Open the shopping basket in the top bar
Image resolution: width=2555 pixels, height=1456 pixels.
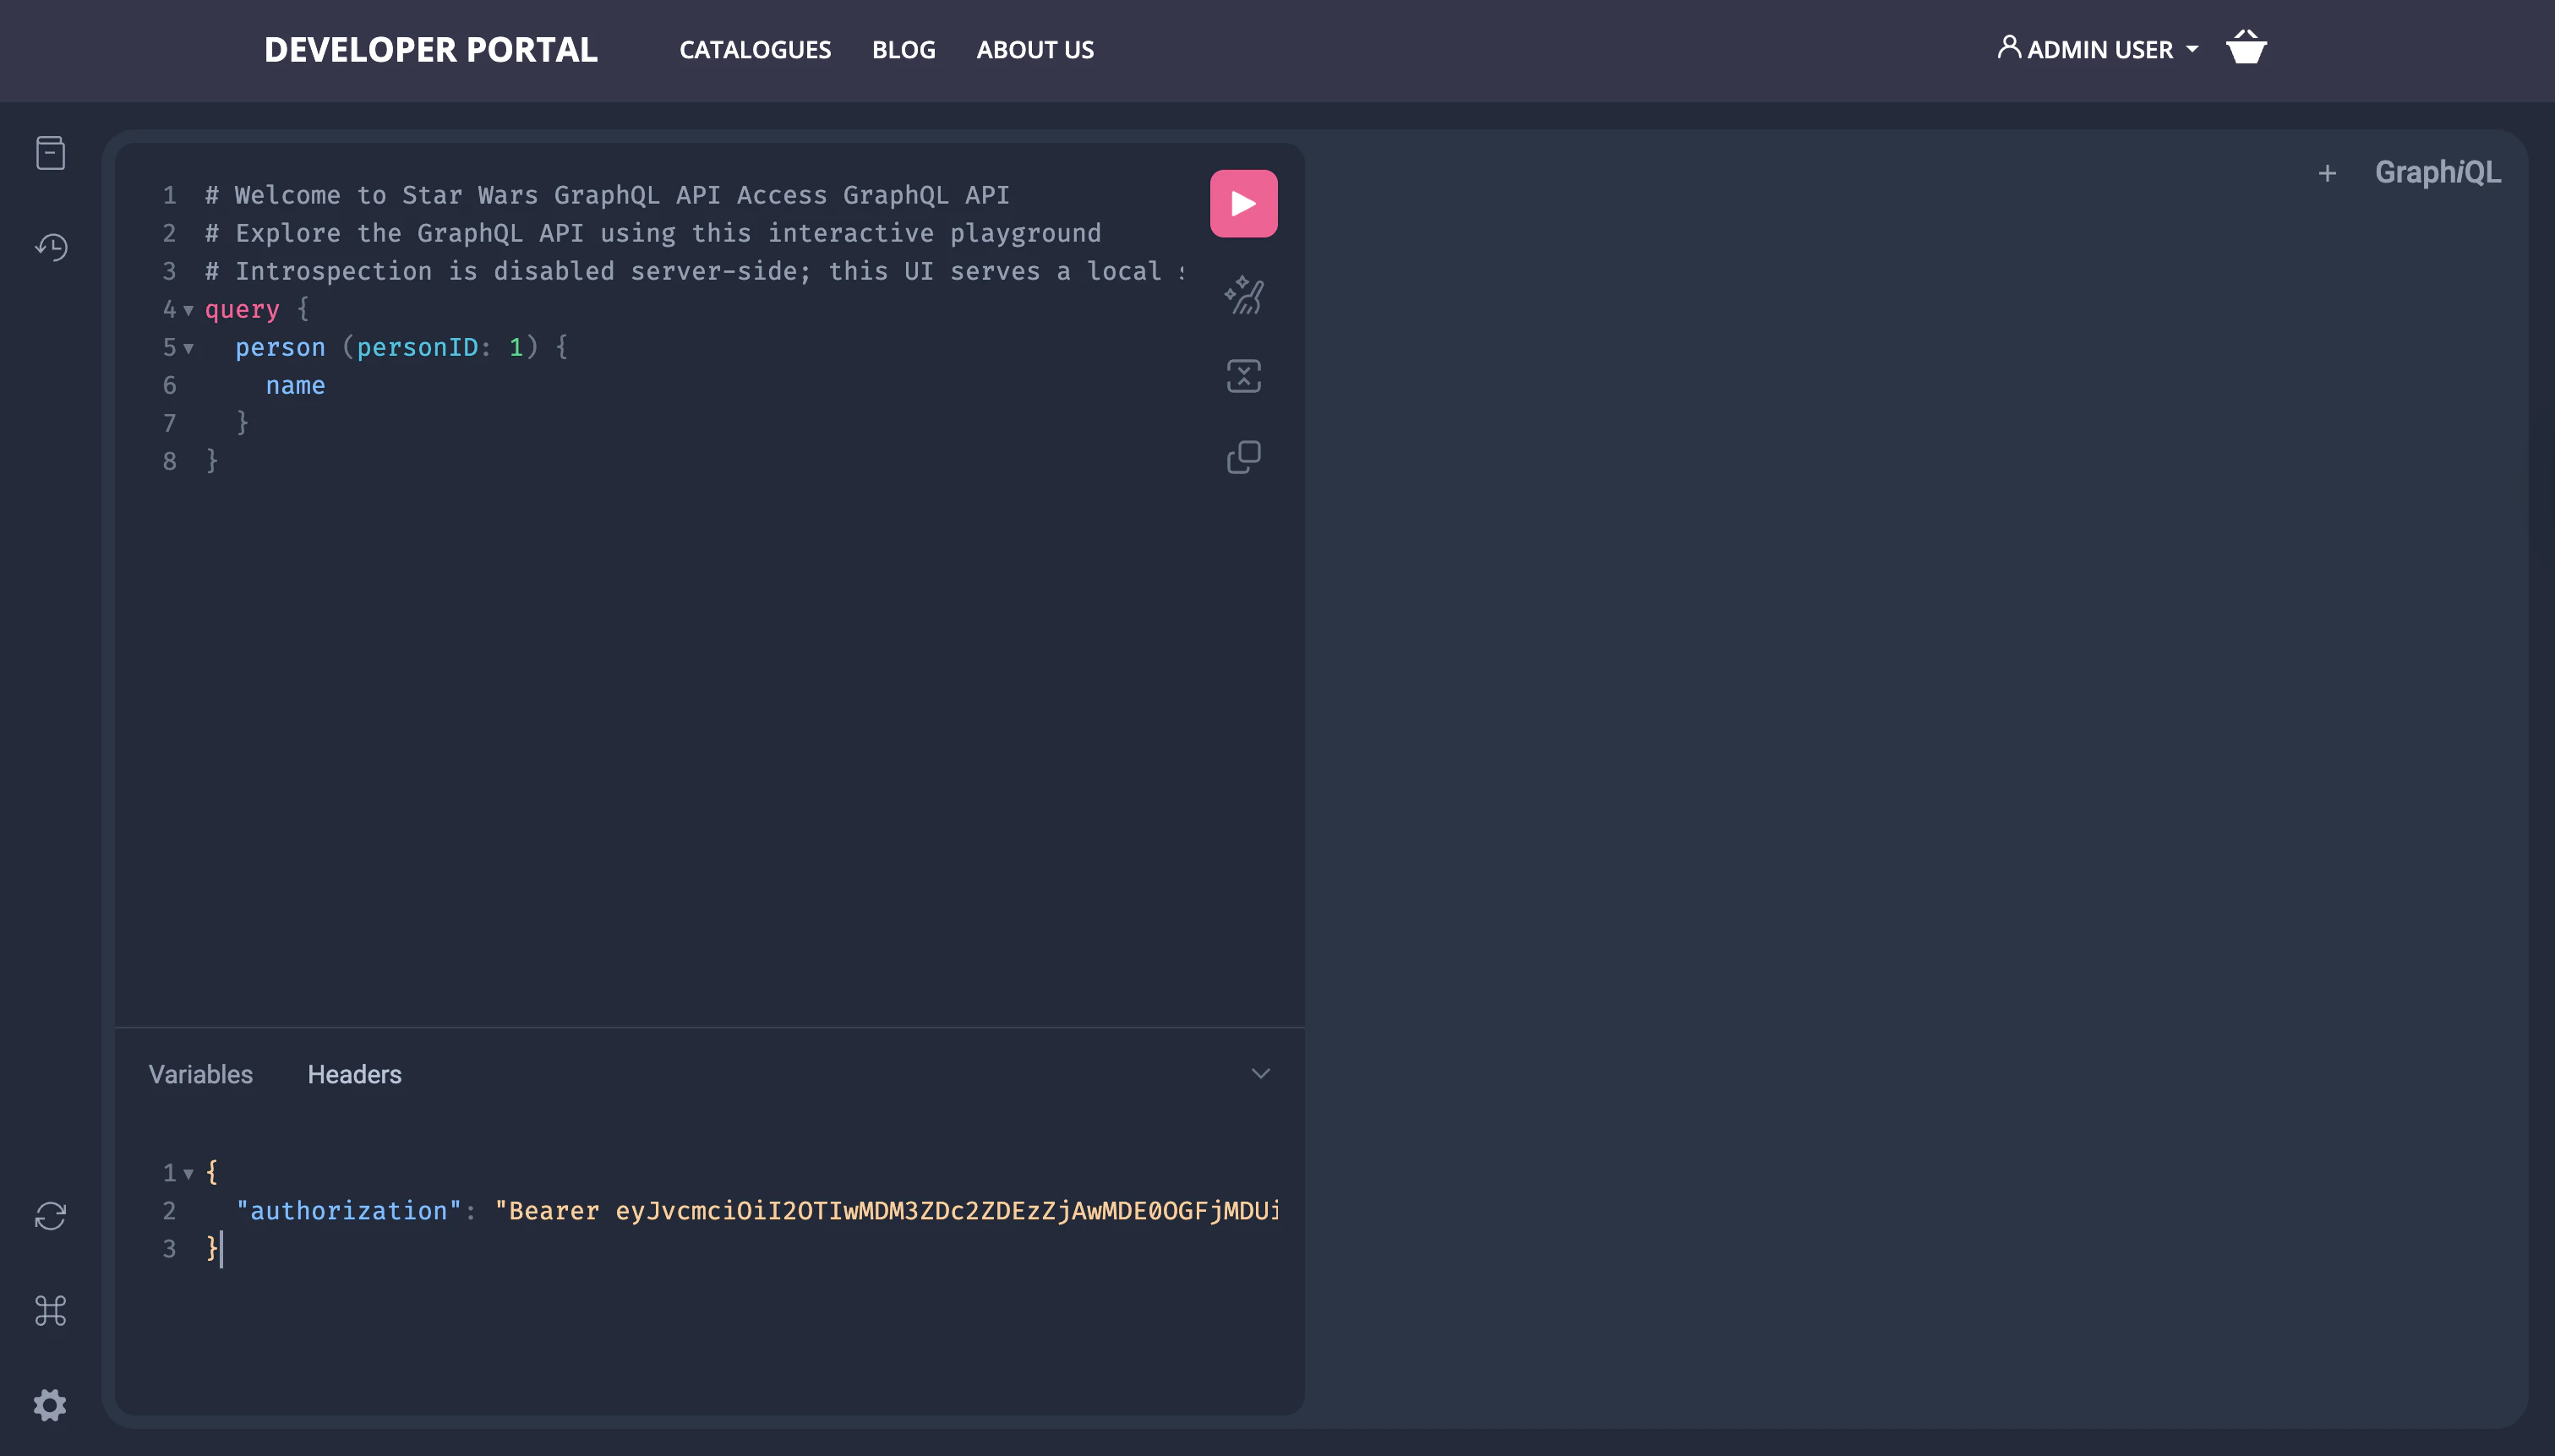(2244, 48)
